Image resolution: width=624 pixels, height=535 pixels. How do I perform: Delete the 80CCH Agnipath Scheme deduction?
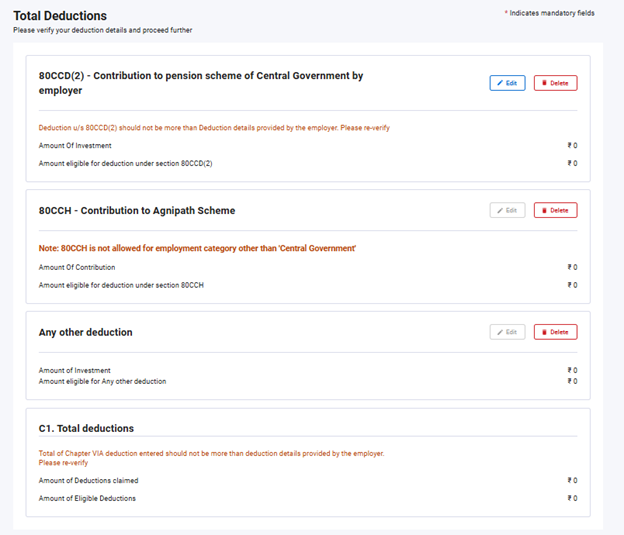click(x=556, y=210)
